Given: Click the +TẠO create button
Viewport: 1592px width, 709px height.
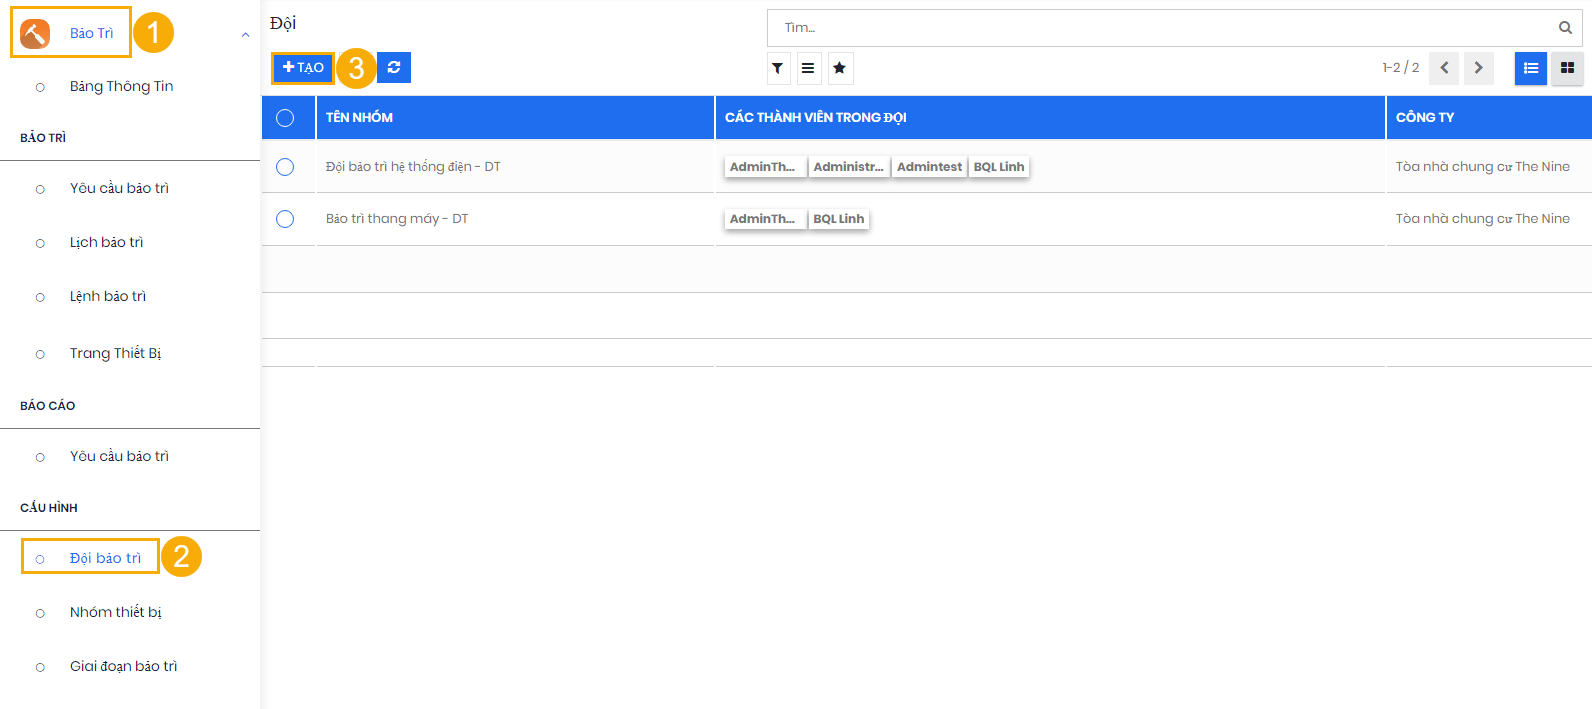Looking at the screenshot, I should coord(303,68).
